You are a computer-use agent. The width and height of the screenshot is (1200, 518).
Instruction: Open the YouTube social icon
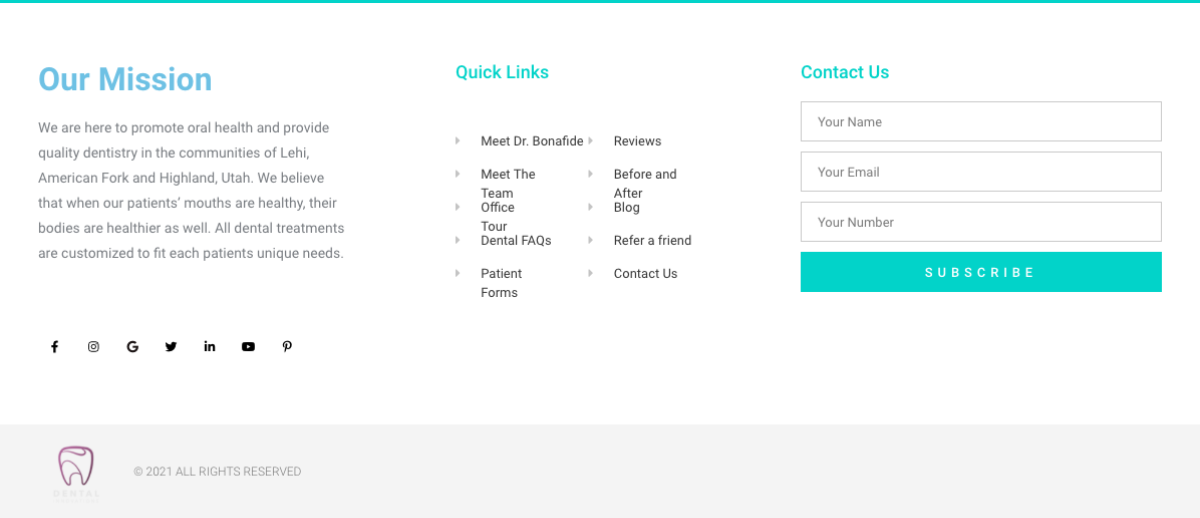pyautogui.click(x=248, y=347)
